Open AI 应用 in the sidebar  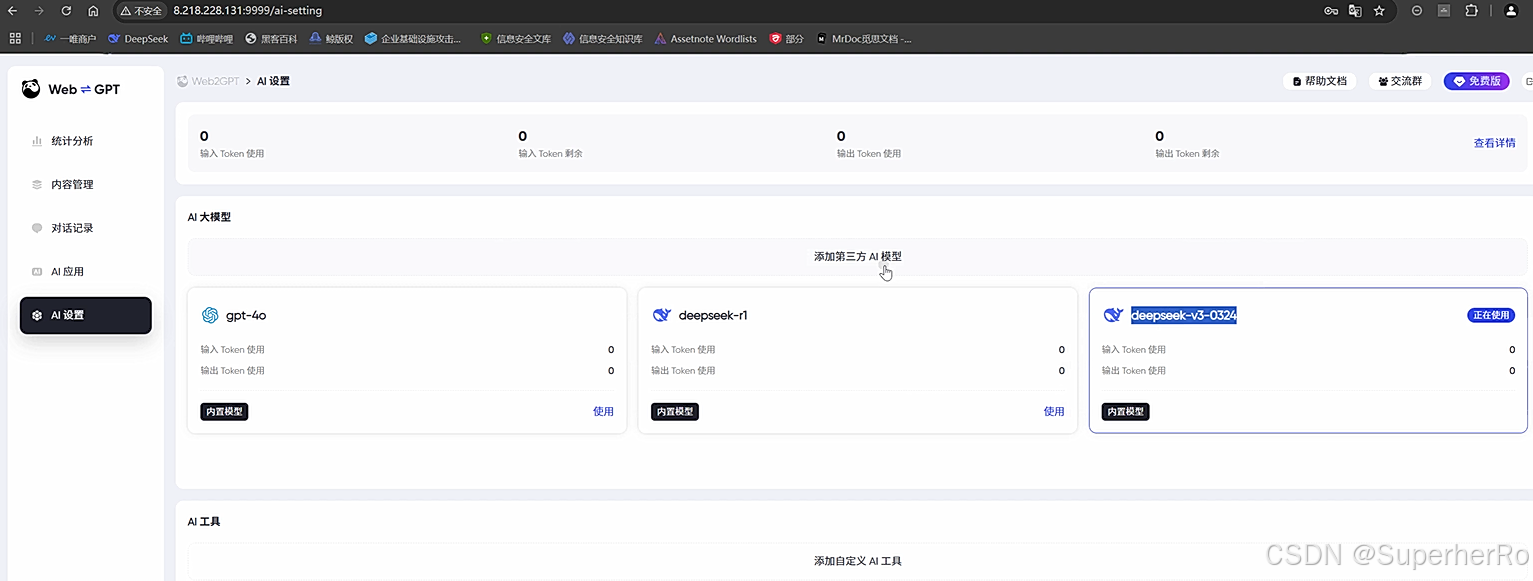click(86, 272)
